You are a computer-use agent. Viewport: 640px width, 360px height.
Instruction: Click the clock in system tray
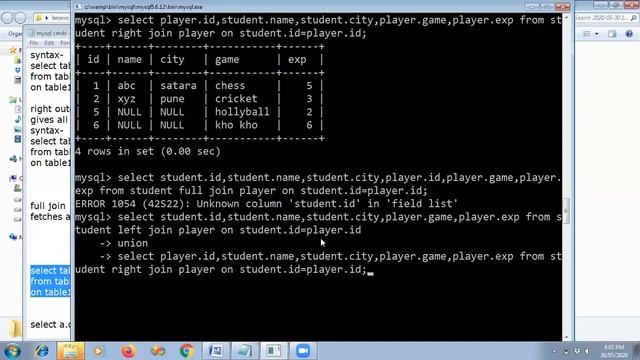614,351
